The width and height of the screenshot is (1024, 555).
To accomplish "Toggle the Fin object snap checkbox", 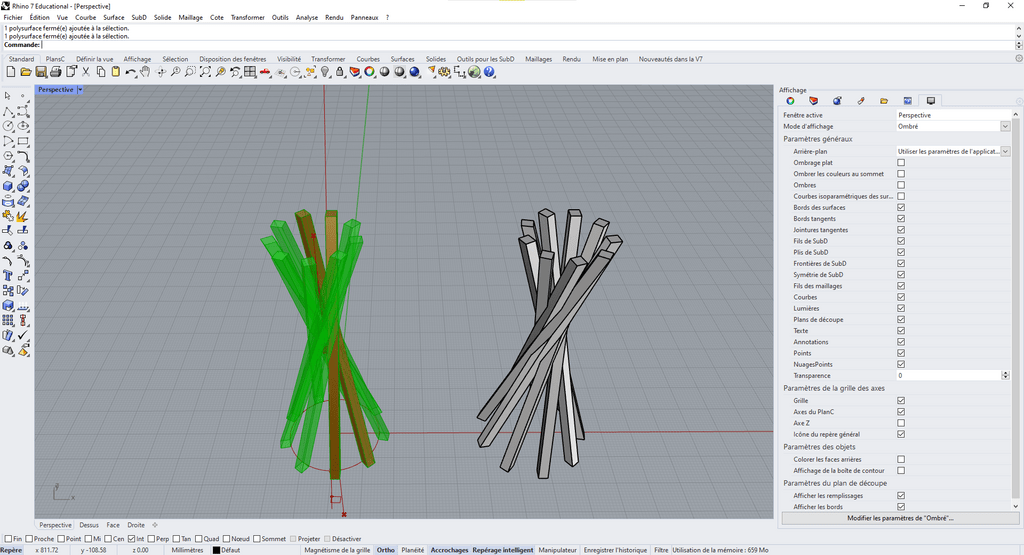I will tap(8, 539).
